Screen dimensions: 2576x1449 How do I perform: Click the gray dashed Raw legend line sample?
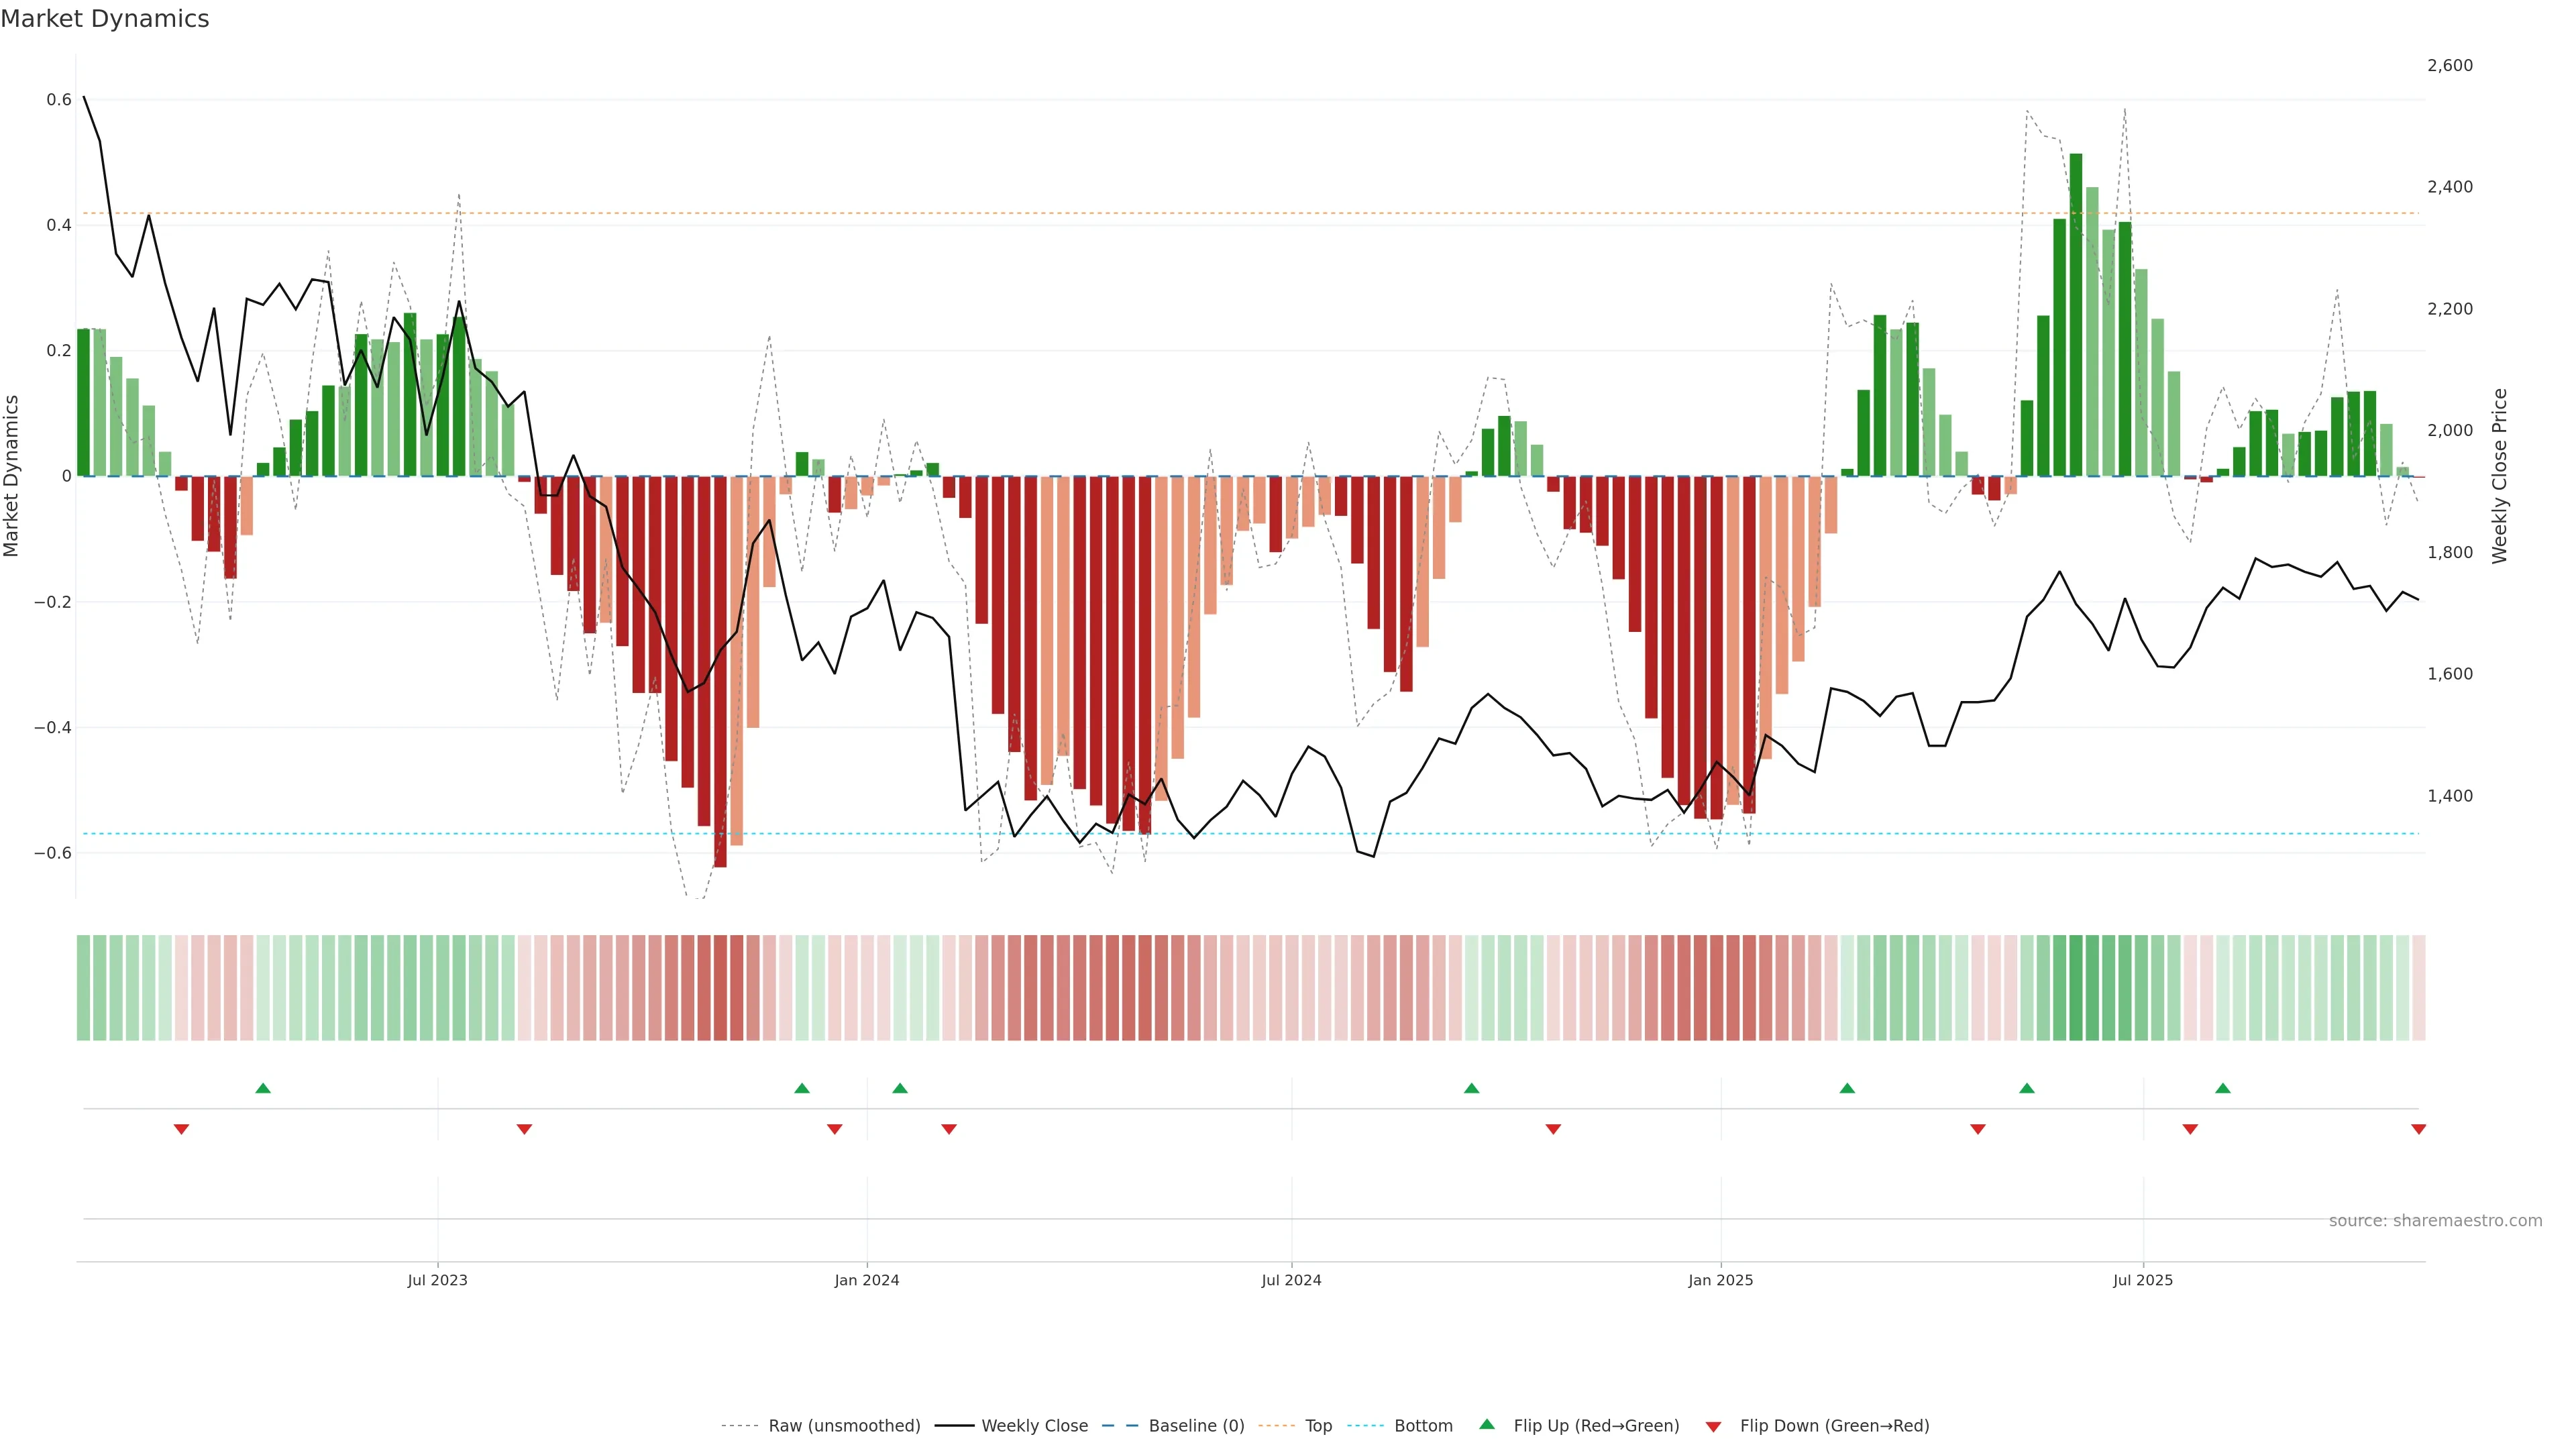739,1426
